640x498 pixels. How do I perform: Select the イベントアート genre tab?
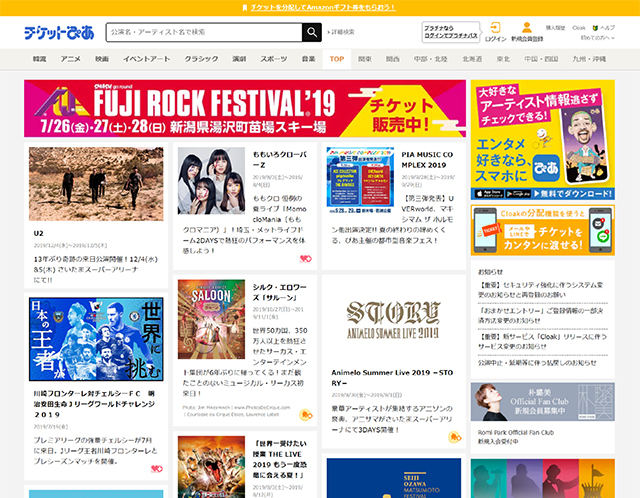[147, 59]
